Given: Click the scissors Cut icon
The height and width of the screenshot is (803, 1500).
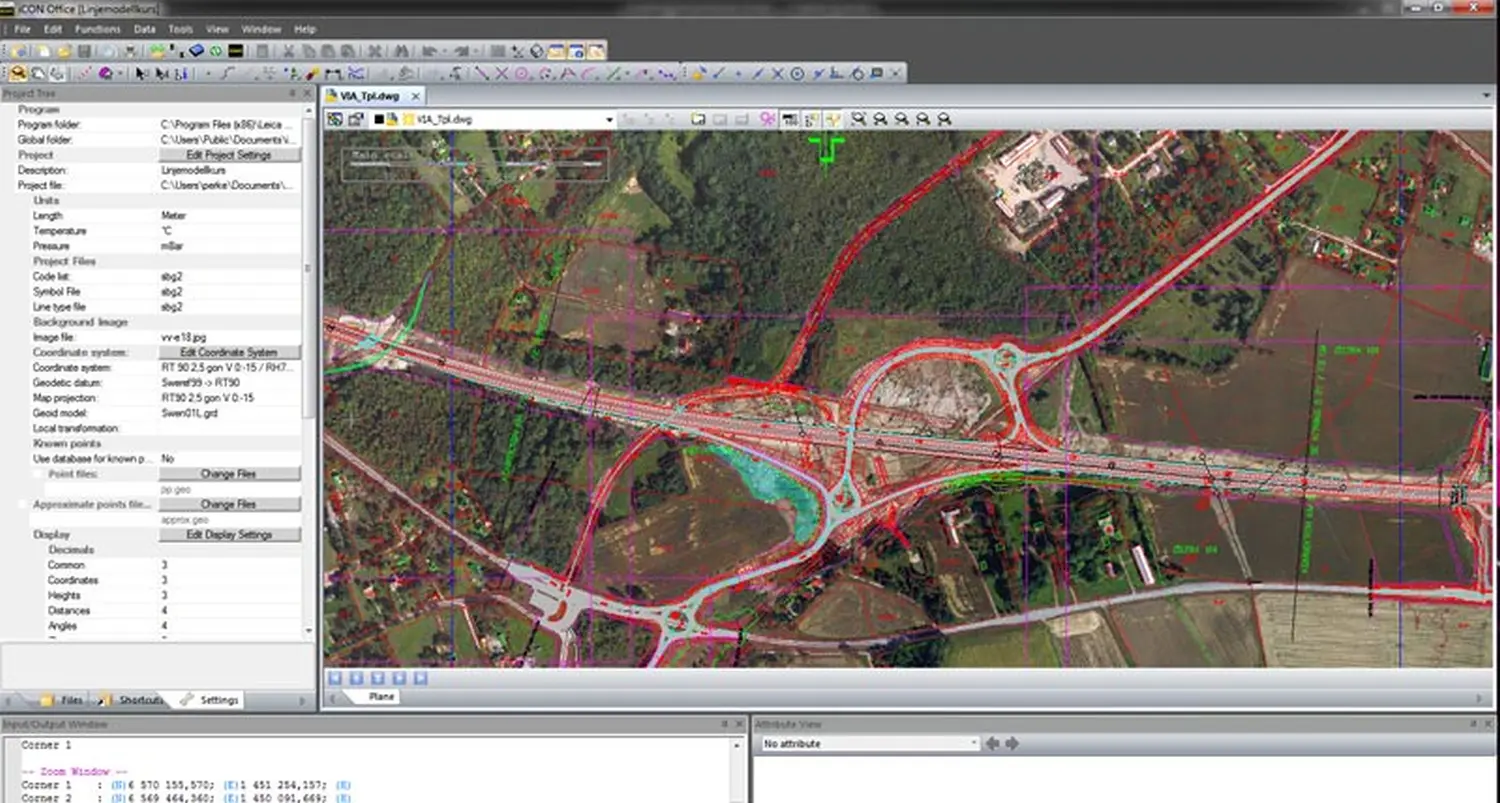Looking at the screenshot, I should click(x=288, y=51).
